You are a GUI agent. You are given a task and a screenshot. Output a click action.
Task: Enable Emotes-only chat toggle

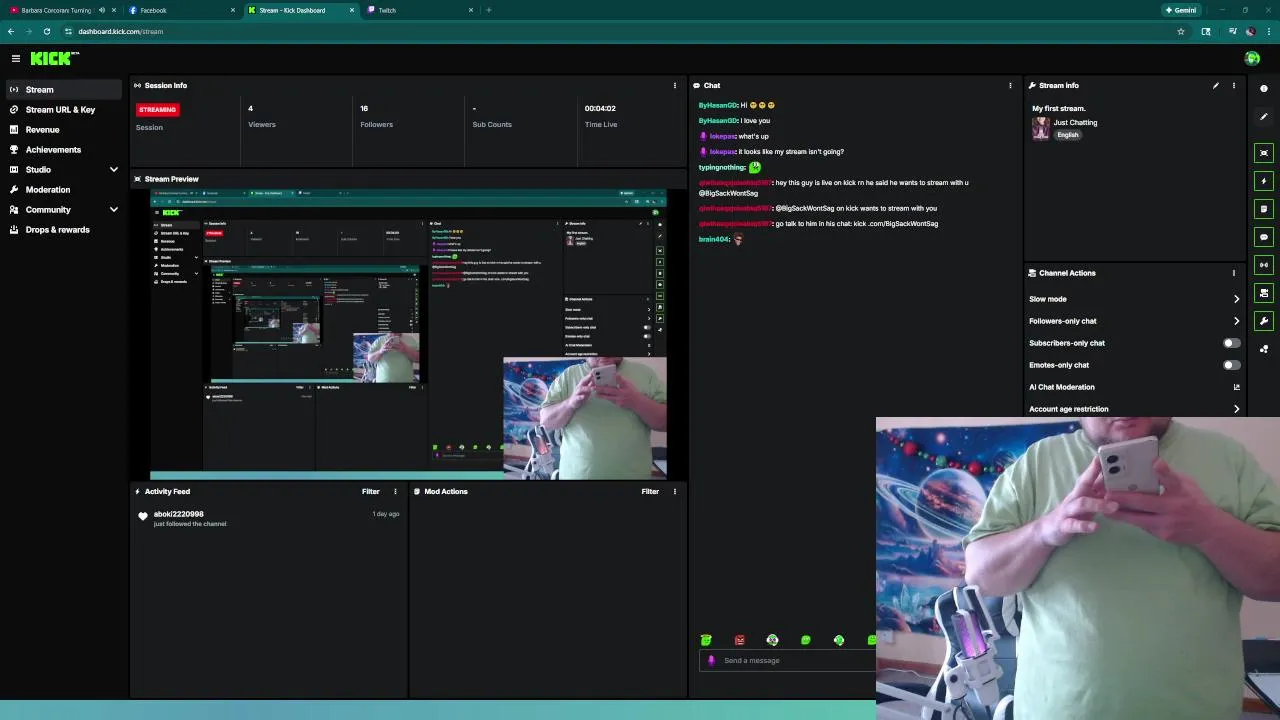[1232, 365]
